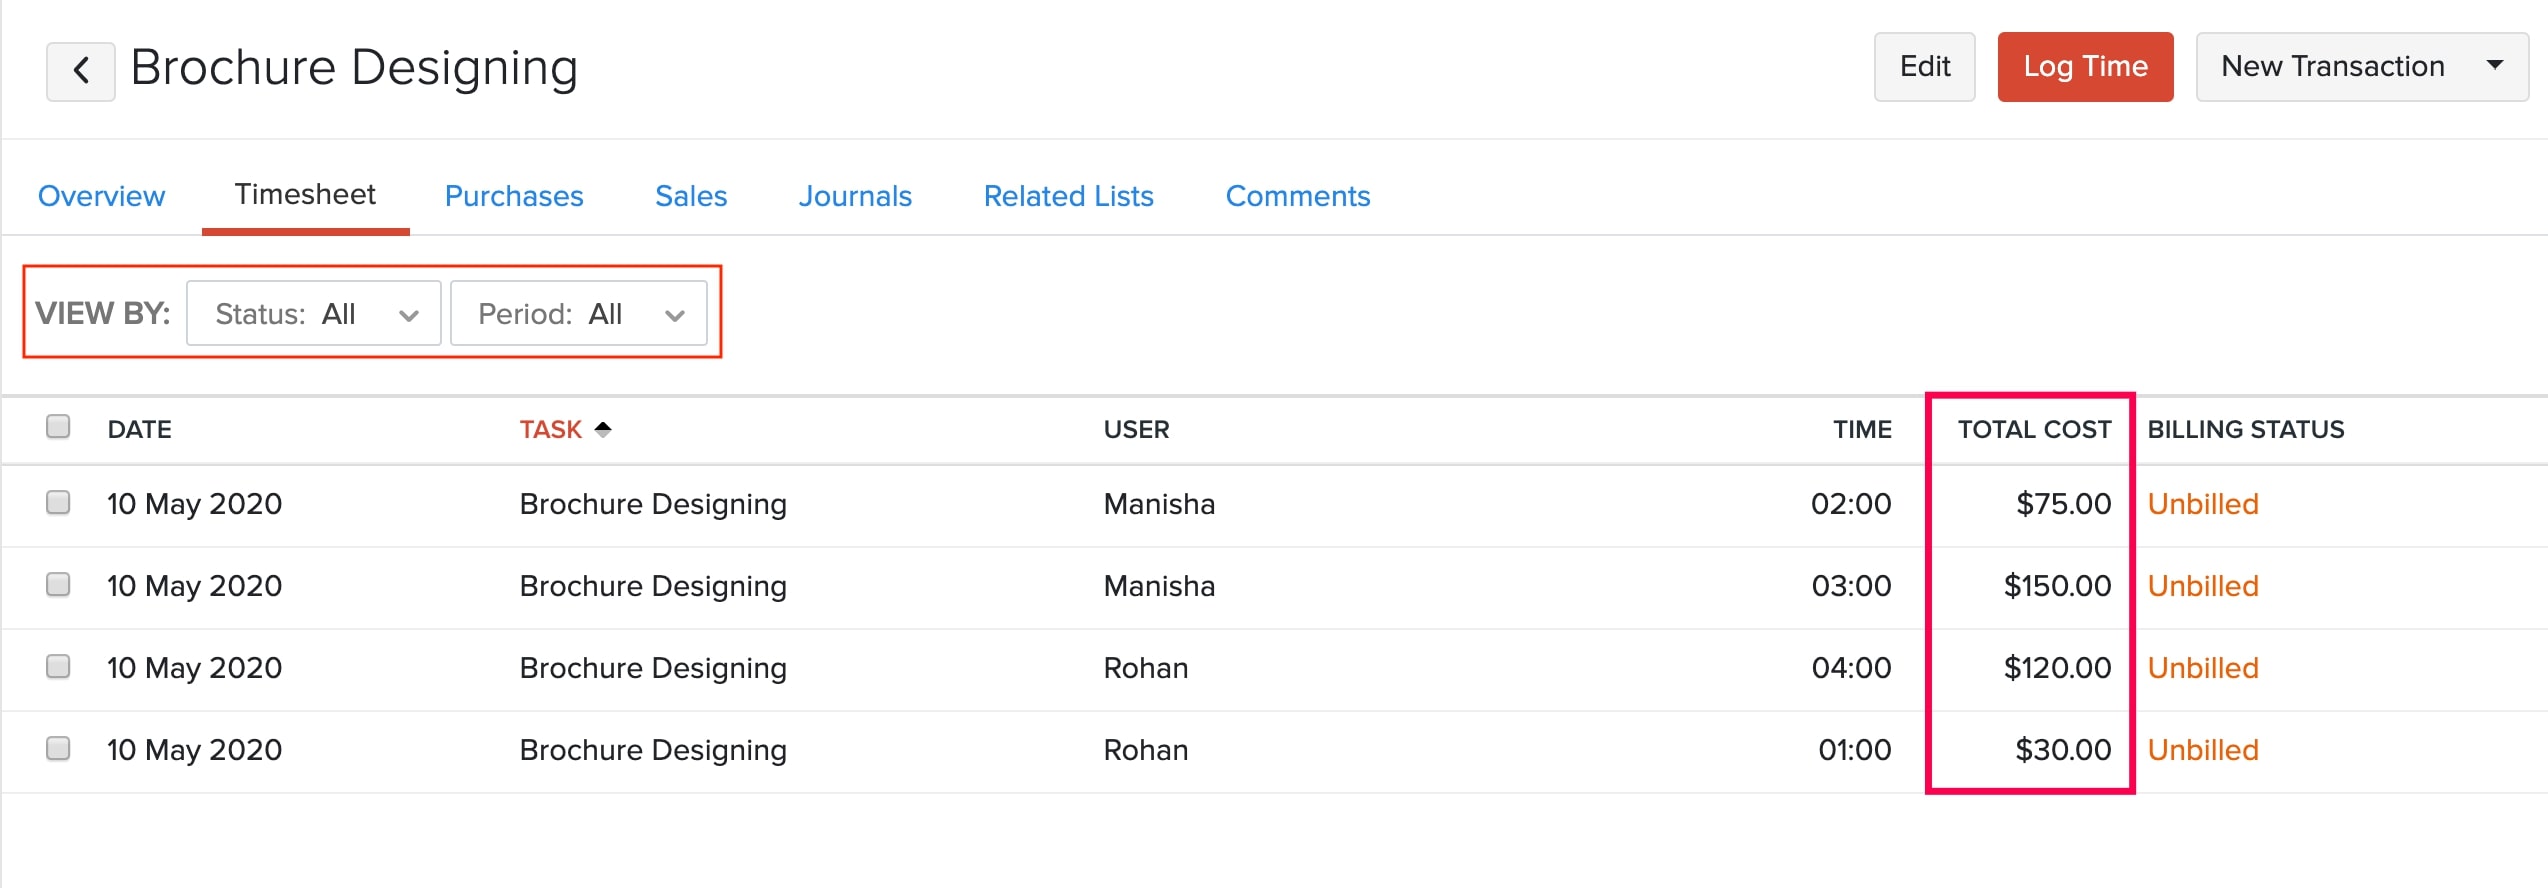Open the Purchases tab
The image size is (2548, 888).
click(514, 196)
